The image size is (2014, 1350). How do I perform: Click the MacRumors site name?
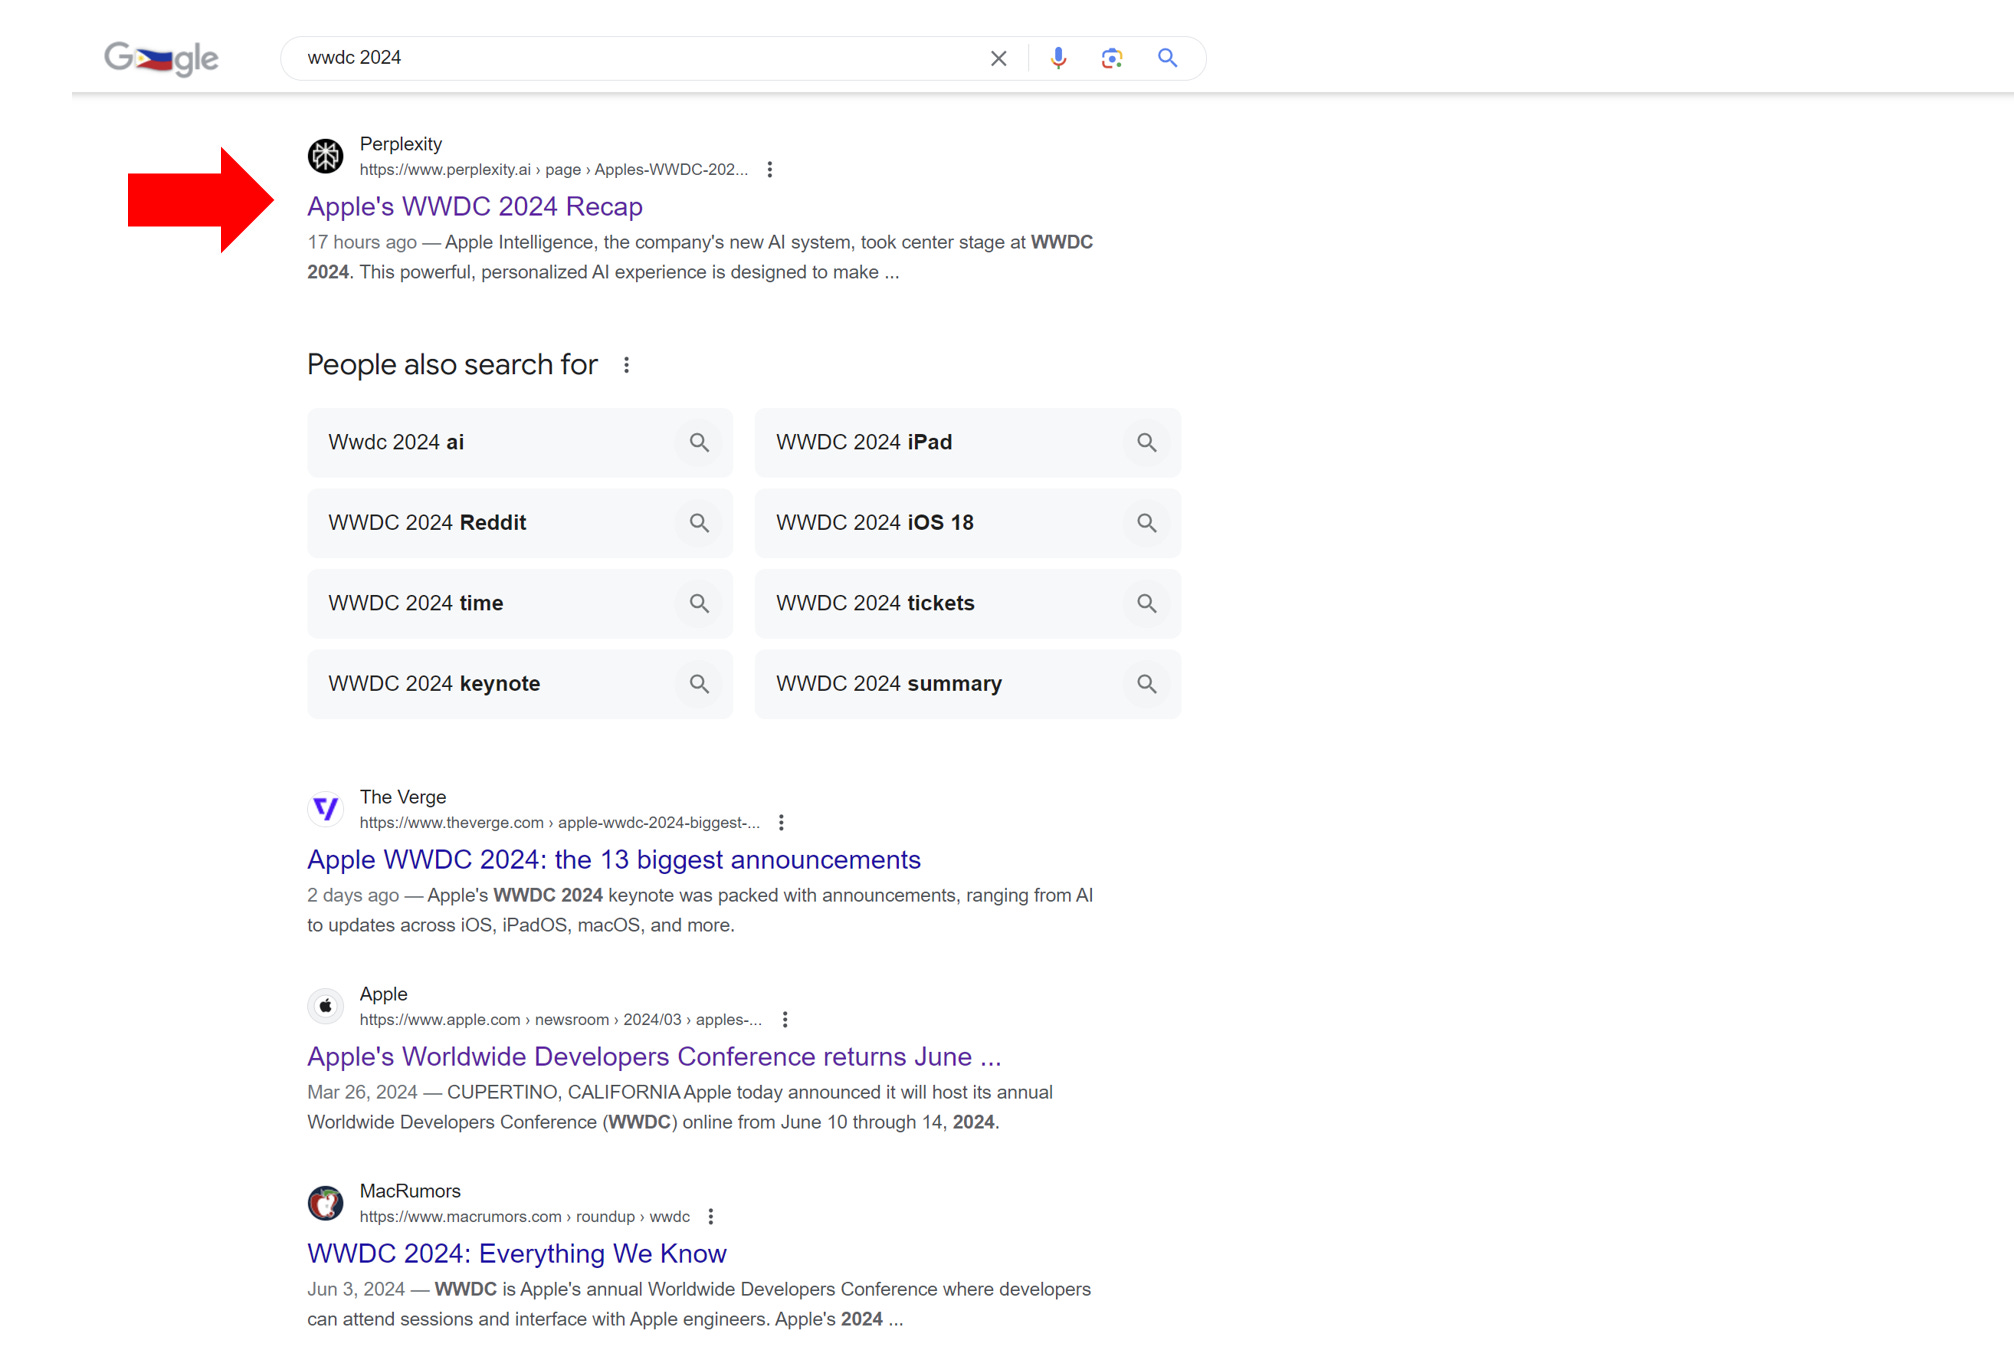coord(410,1191)
